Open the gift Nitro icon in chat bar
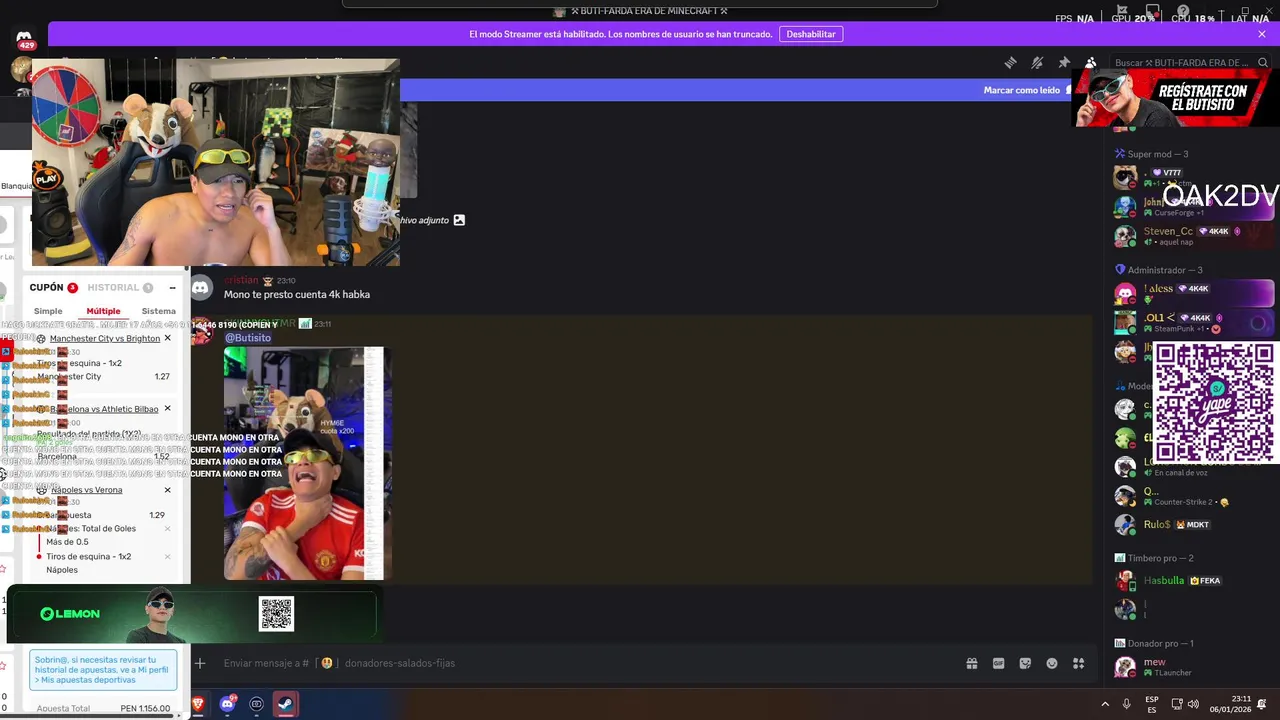The width and height of the screenshot is (1280, 720). [971, 663]
